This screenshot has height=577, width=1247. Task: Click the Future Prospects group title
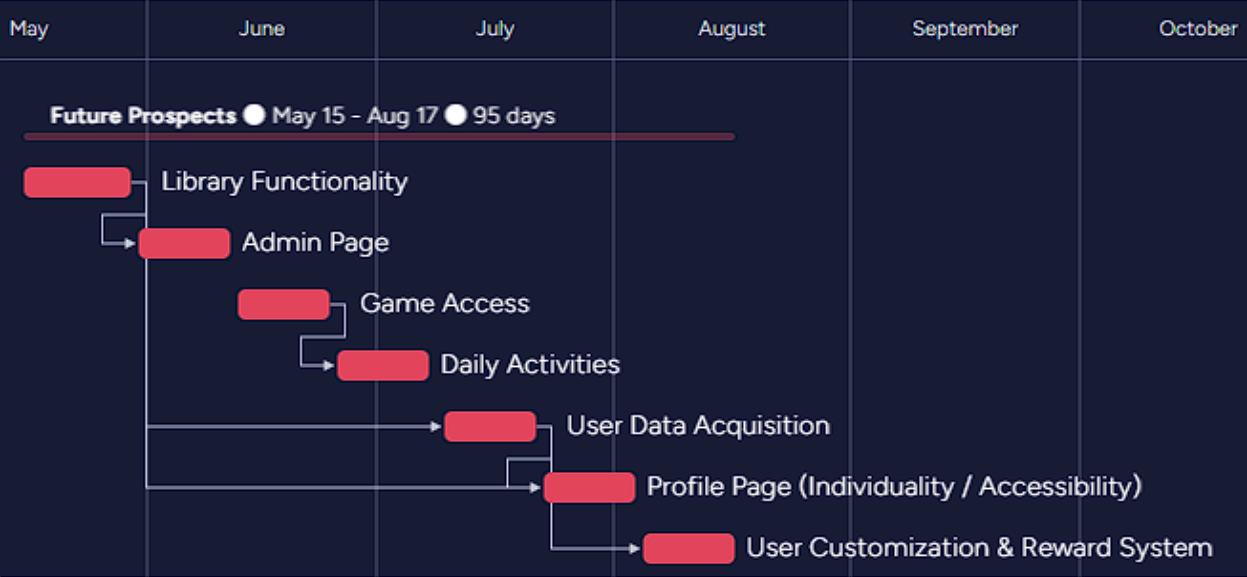(143, 115)
